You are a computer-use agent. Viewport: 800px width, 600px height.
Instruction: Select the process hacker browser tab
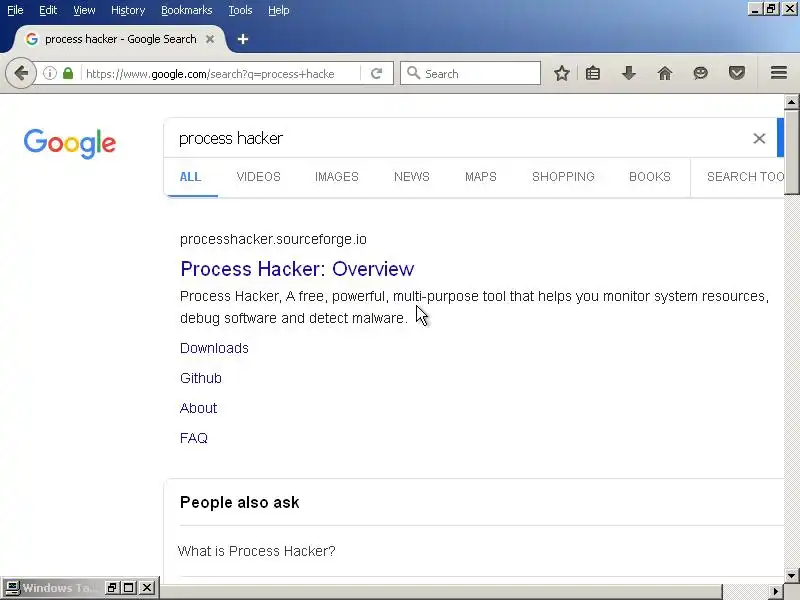[x=120, y=39]
